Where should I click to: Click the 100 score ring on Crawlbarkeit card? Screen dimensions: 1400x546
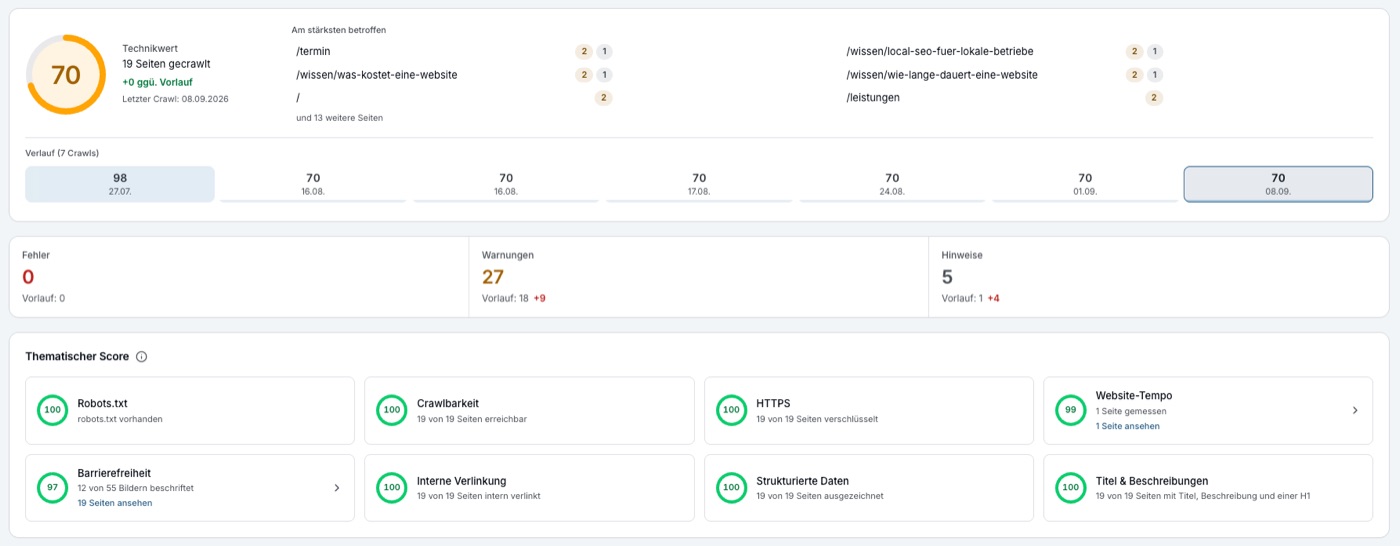point(392,410)
